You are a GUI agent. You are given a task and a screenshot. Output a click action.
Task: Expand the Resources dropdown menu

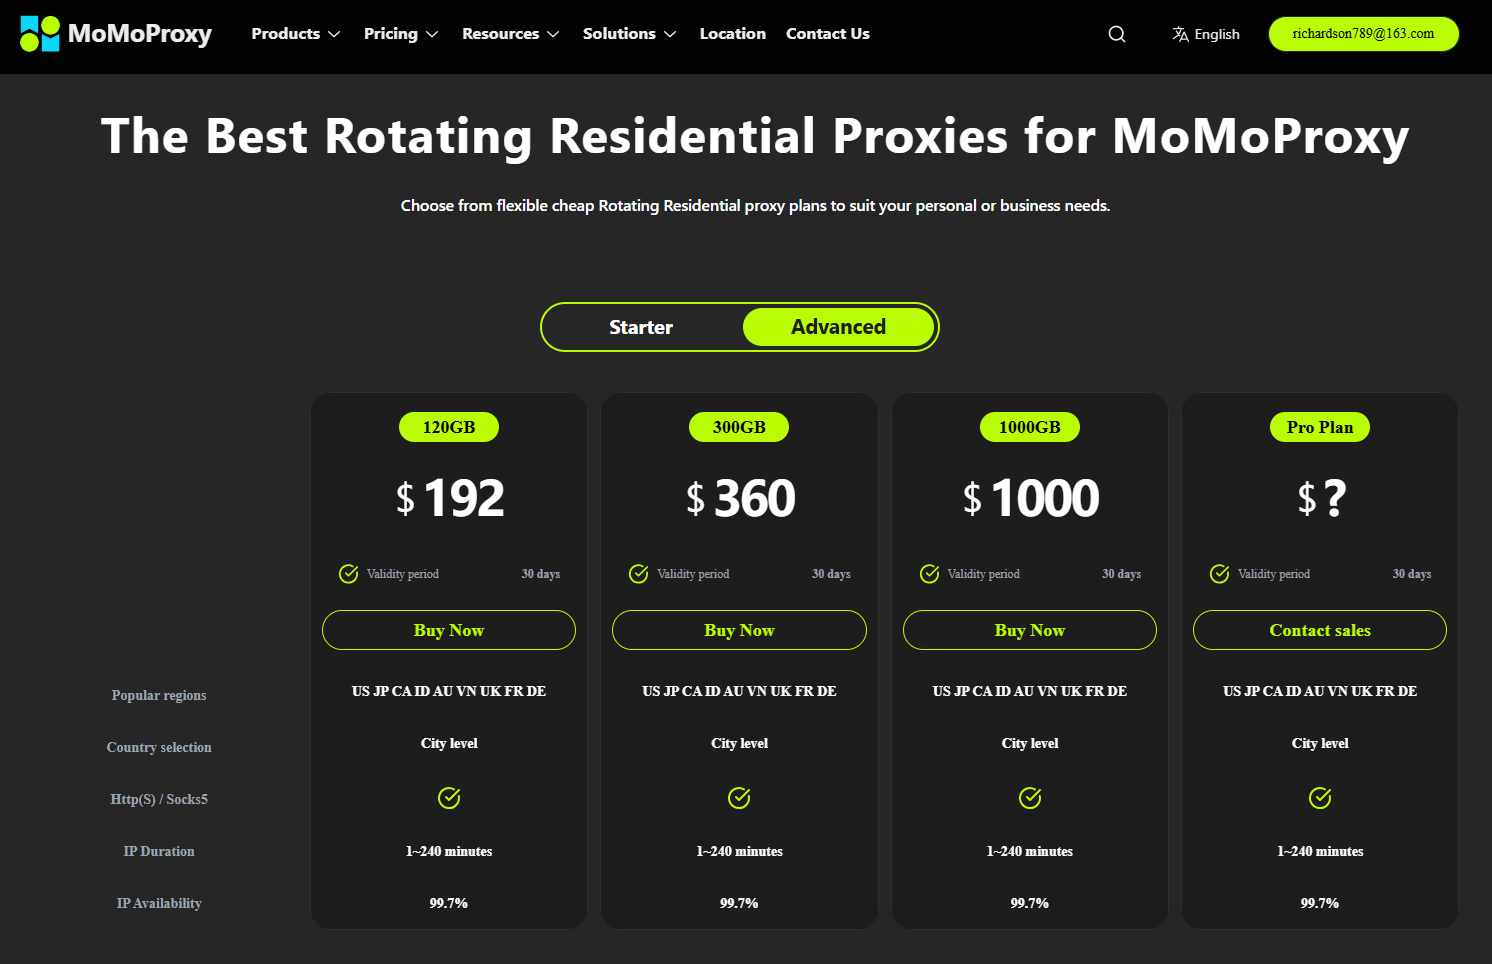click(510, 34)
